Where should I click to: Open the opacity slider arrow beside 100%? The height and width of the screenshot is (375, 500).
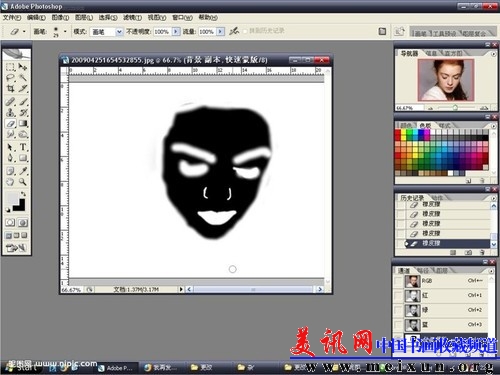pos(176,32)
